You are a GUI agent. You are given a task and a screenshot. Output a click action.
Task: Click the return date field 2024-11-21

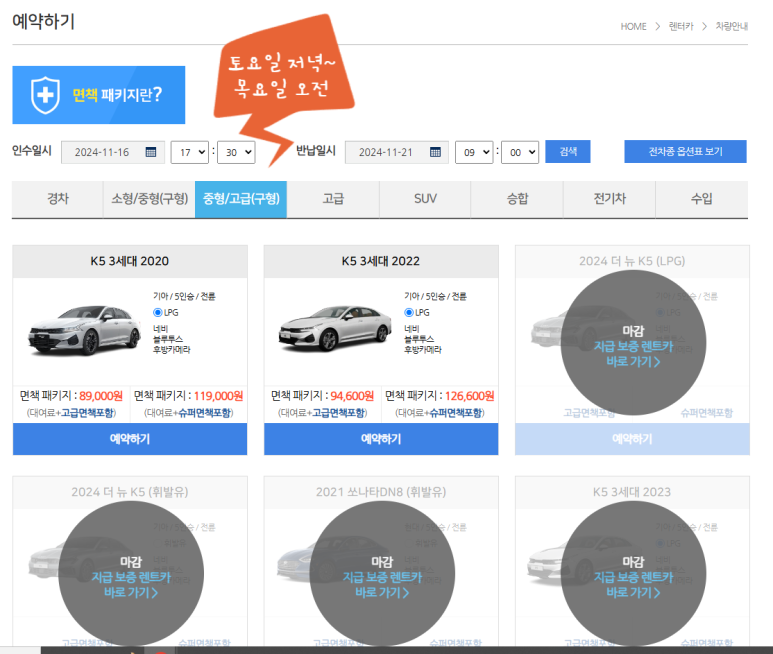tap(396, 152)
